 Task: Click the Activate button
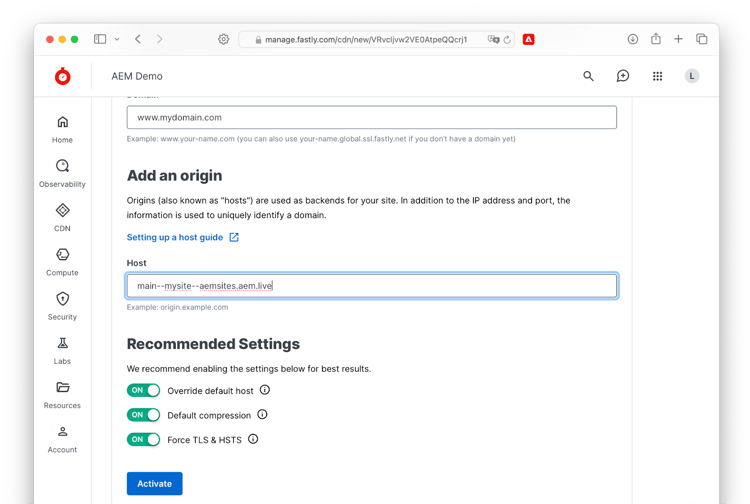[x=154, y=483]
